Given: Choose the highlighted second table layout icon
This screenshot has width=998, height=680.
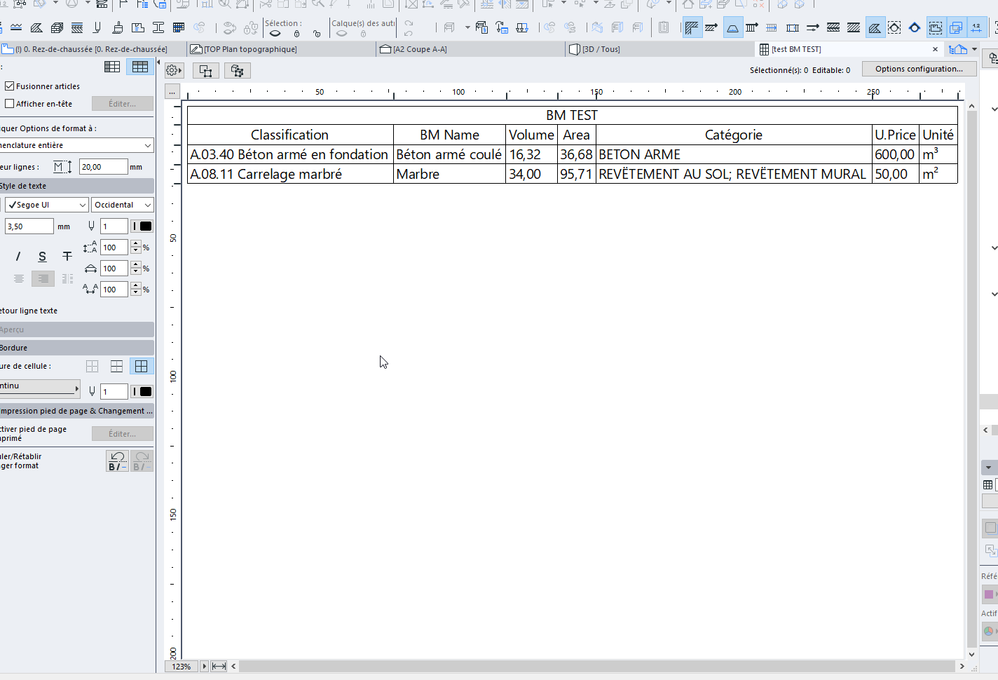Looking at the screenshot, I should pos(140,67).
